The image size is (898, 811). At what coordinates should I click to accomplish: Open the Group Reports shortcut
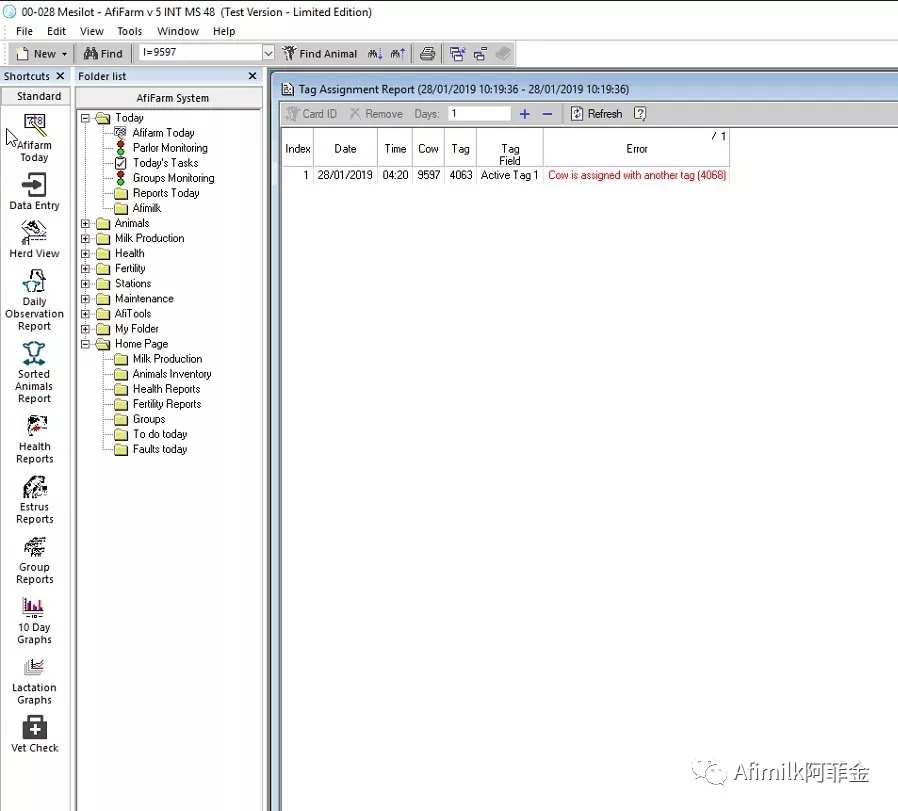pyautogui.click(x=34, y=560)
